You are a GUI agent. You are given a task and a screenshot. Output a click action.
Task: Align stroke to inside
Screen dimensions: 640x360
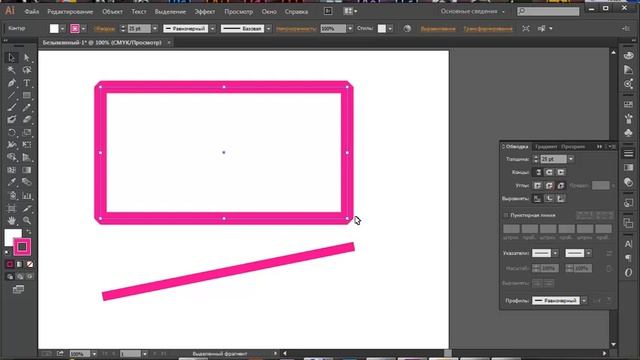tap(549, 199)
